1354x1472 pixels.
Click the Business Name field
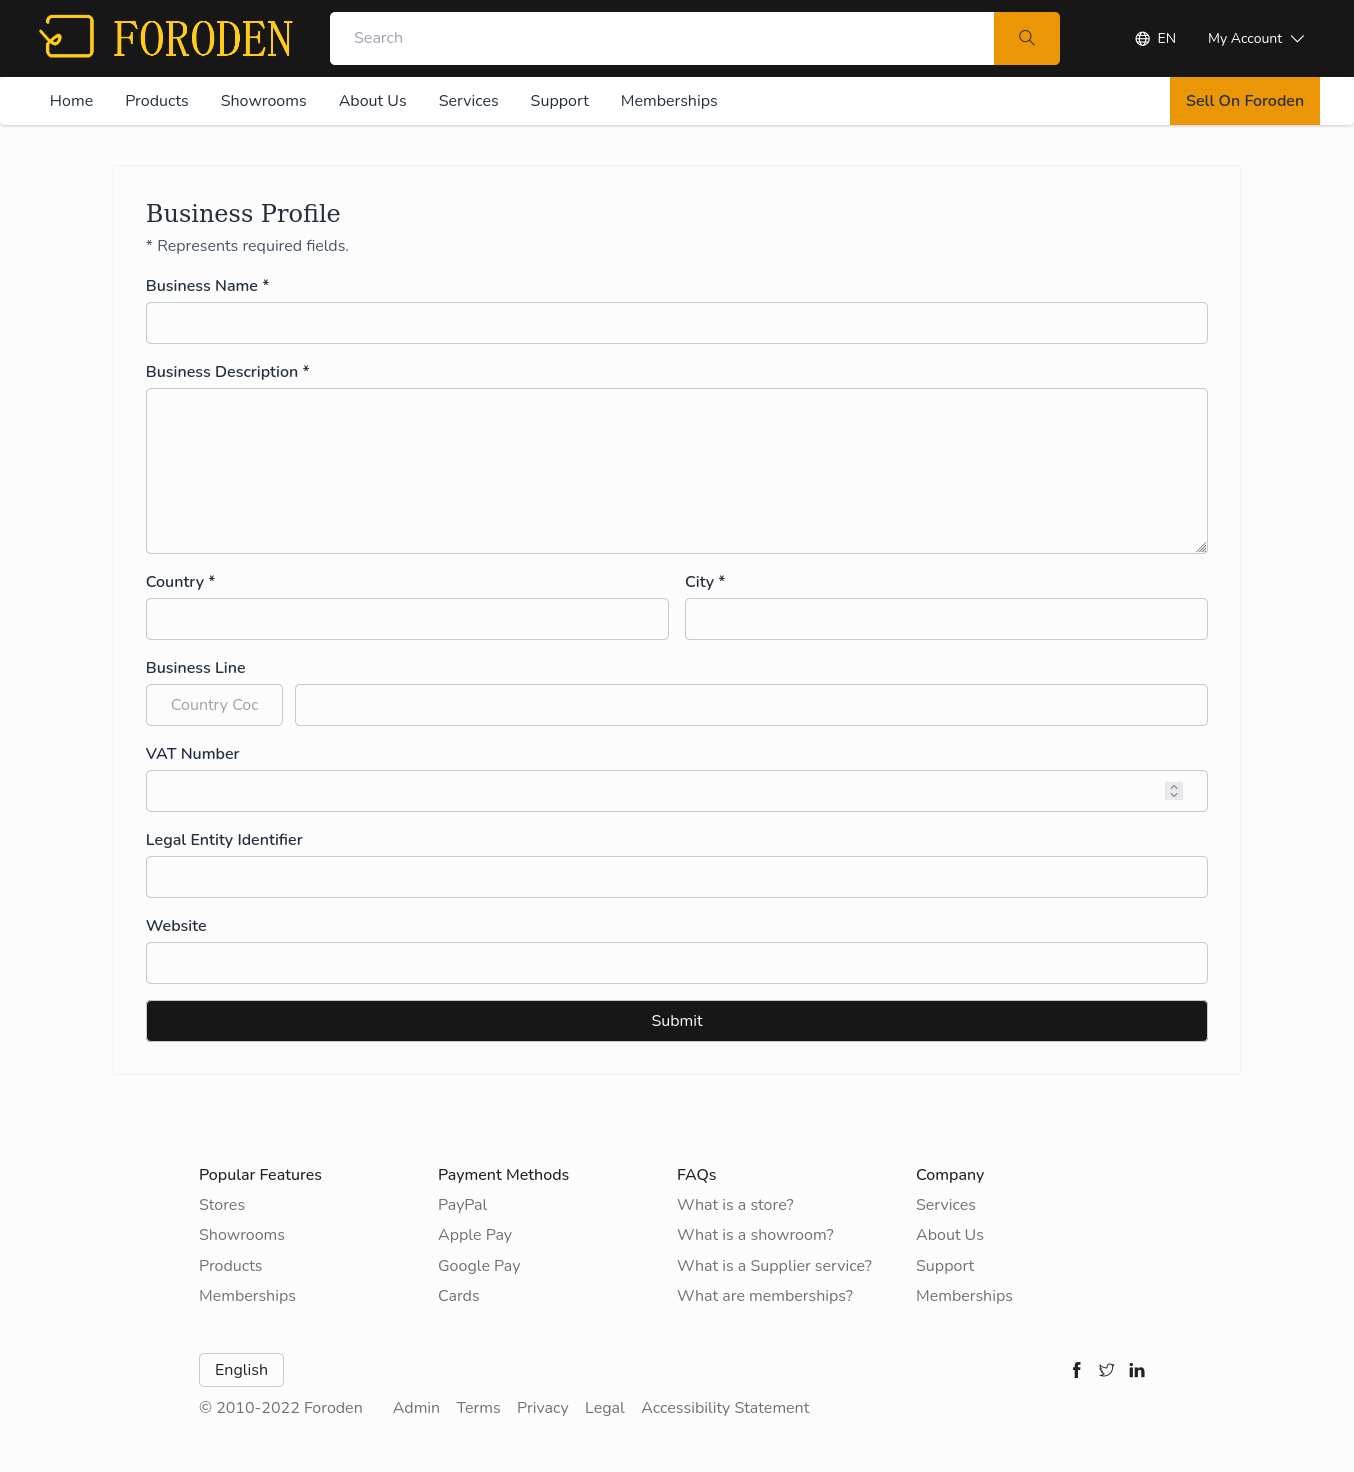click(677, 323)
